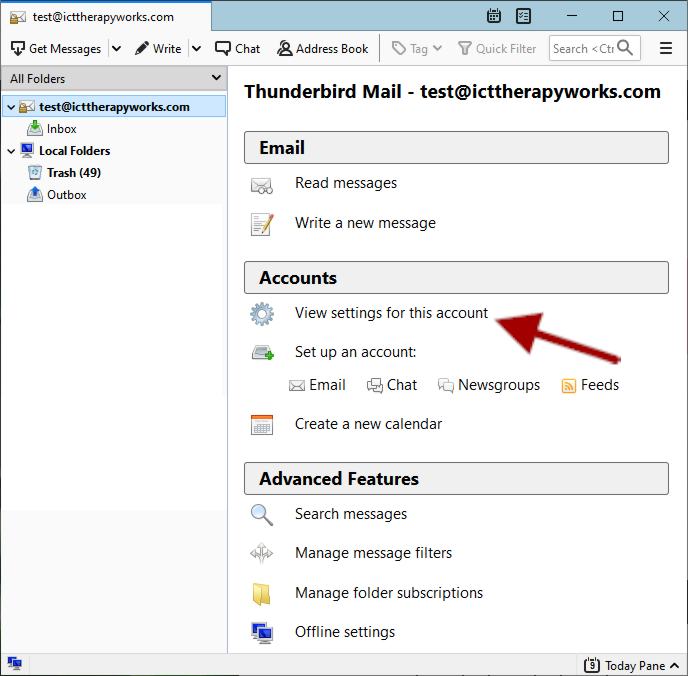
Task: Open the hamburger application menu
Action: 666,48
